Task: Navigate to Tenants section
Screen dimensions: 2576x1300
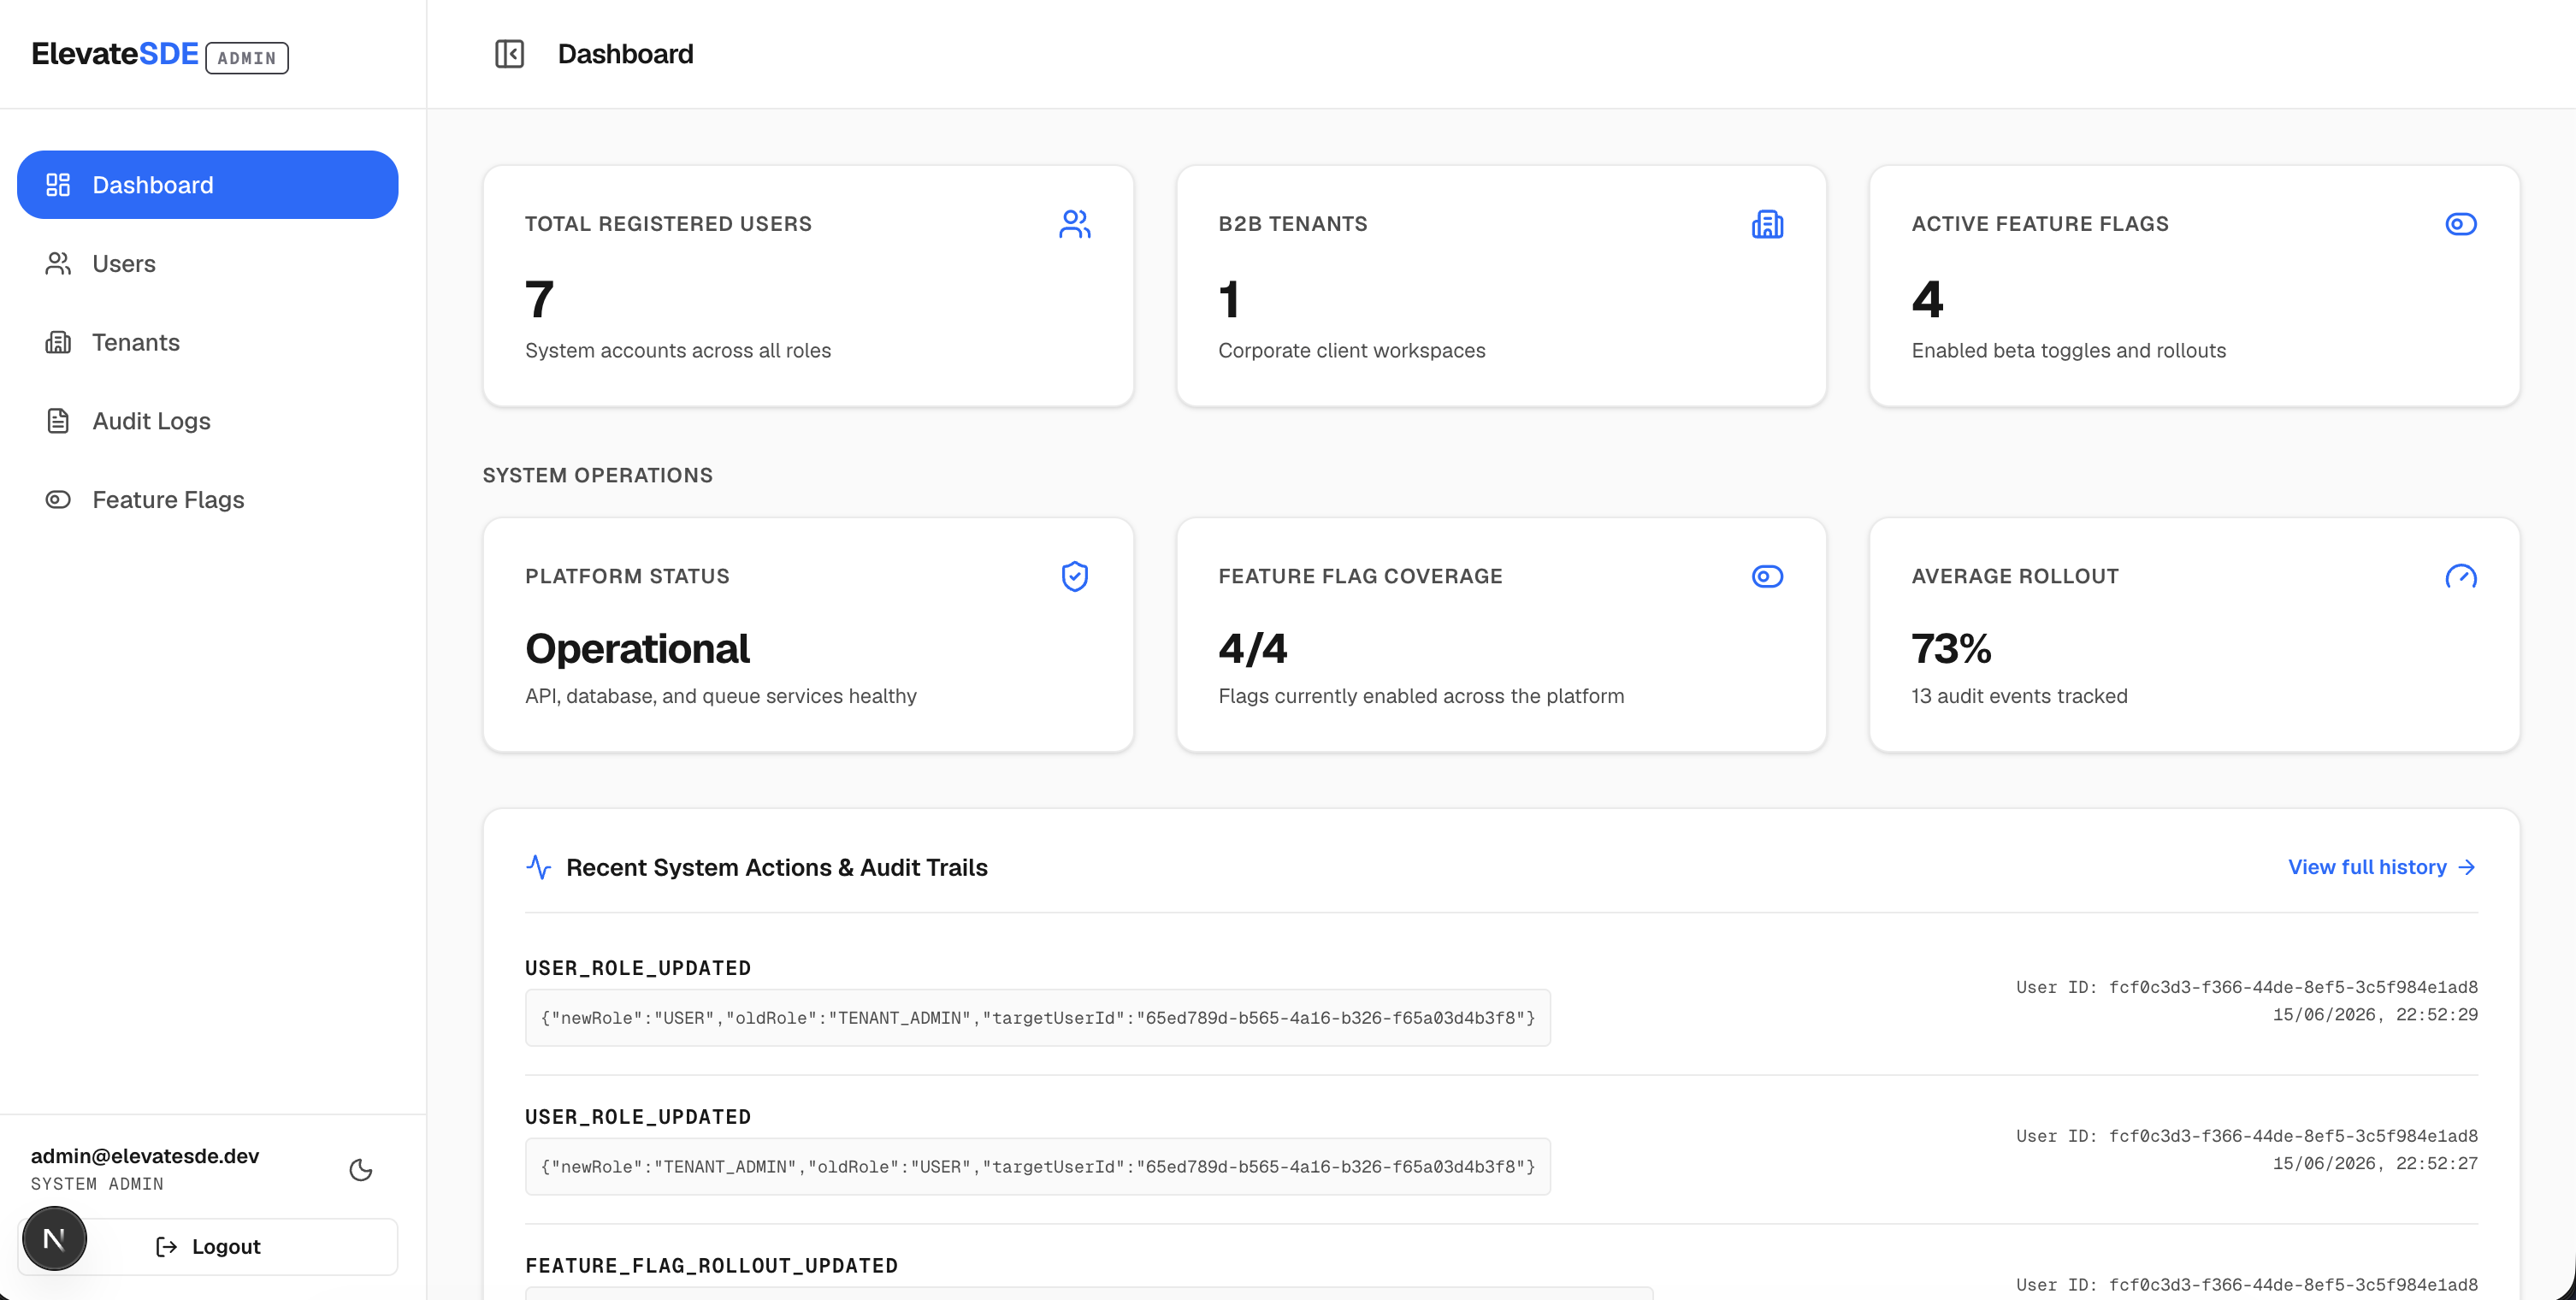Action: click(208, 342)
